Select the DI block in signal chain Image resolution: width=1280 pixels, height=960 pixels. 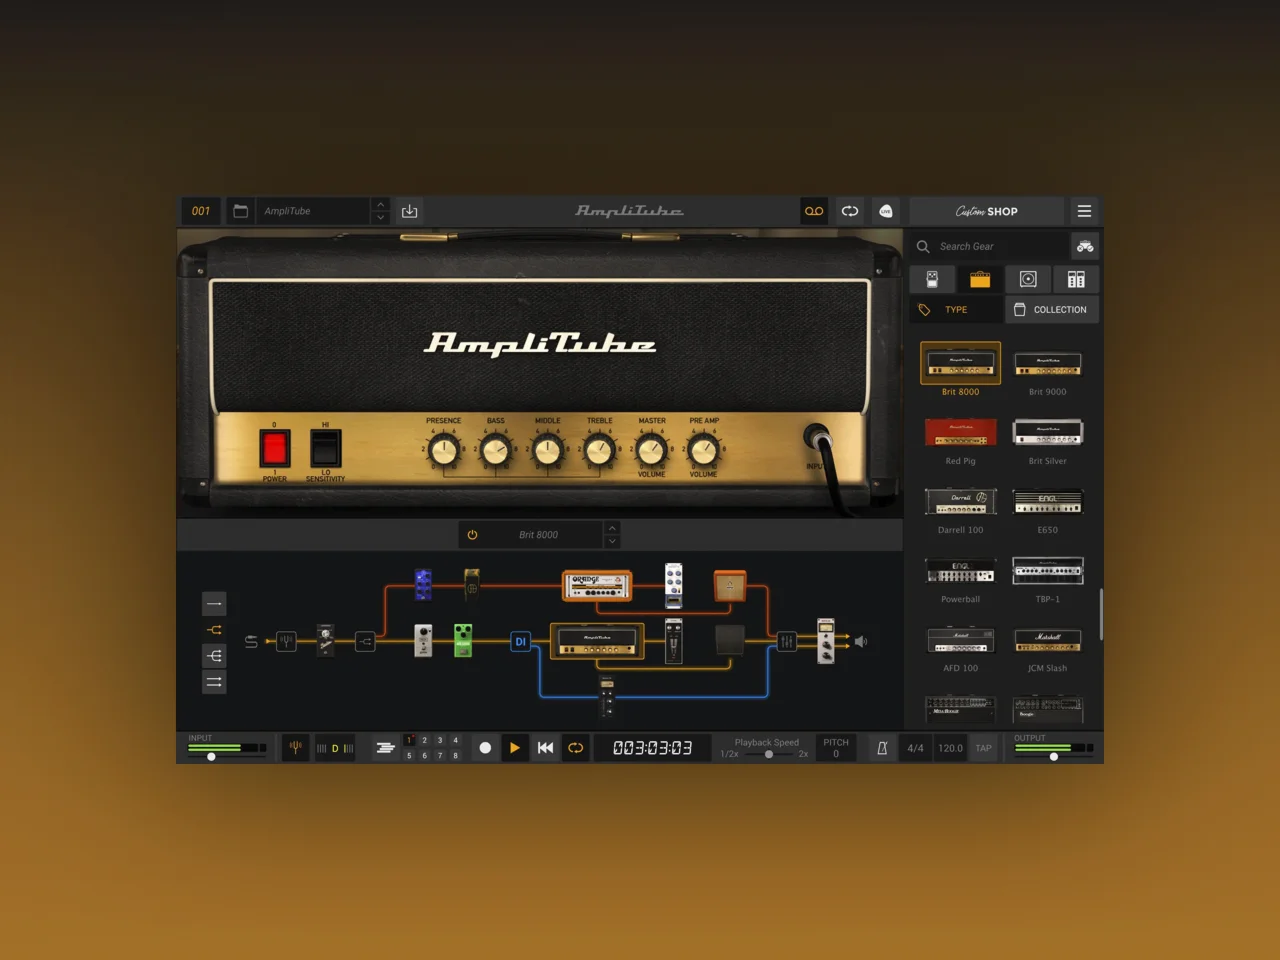[520, 642]
